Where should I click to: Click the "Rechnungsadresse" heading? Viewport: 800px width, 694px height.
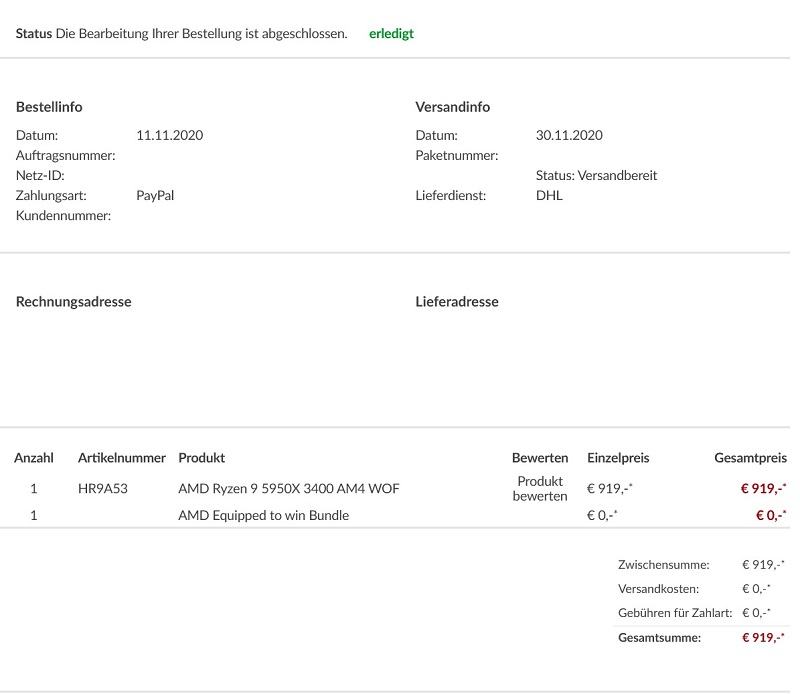73,302
